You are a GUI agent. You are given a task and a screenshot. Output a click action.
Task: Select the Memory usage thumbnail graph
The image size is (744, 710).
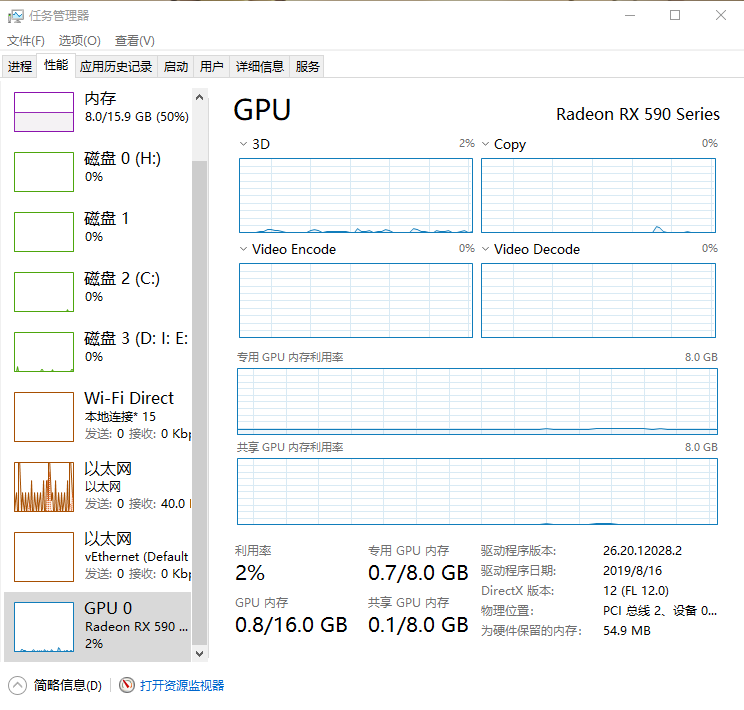click(x=44, y=112)
